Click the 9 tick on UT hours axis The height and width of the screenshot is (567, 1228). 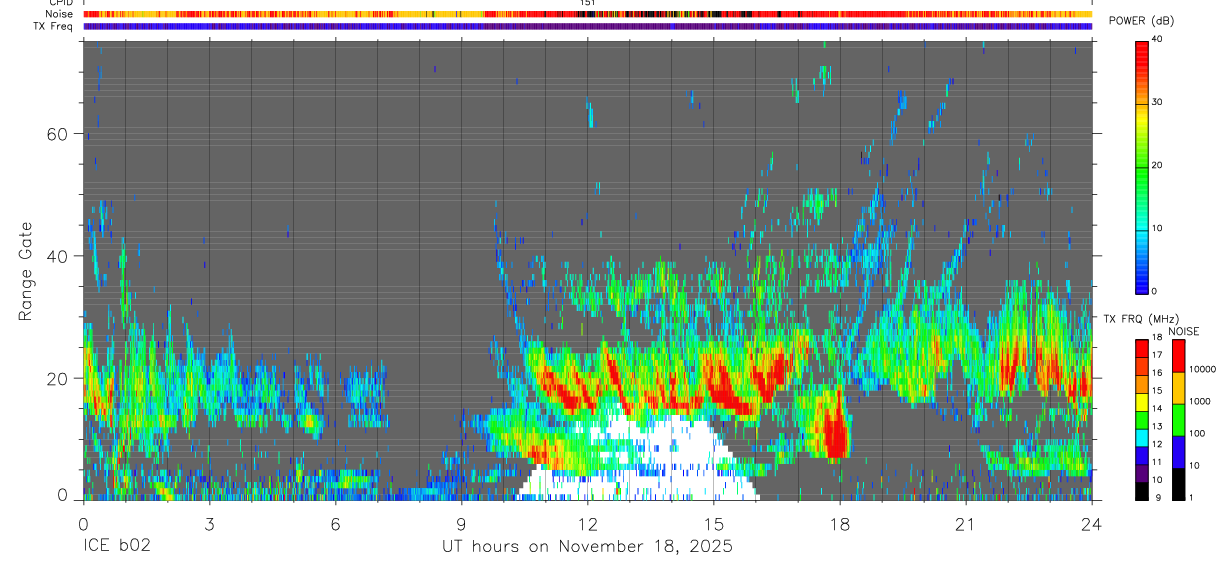pos(461,523)
